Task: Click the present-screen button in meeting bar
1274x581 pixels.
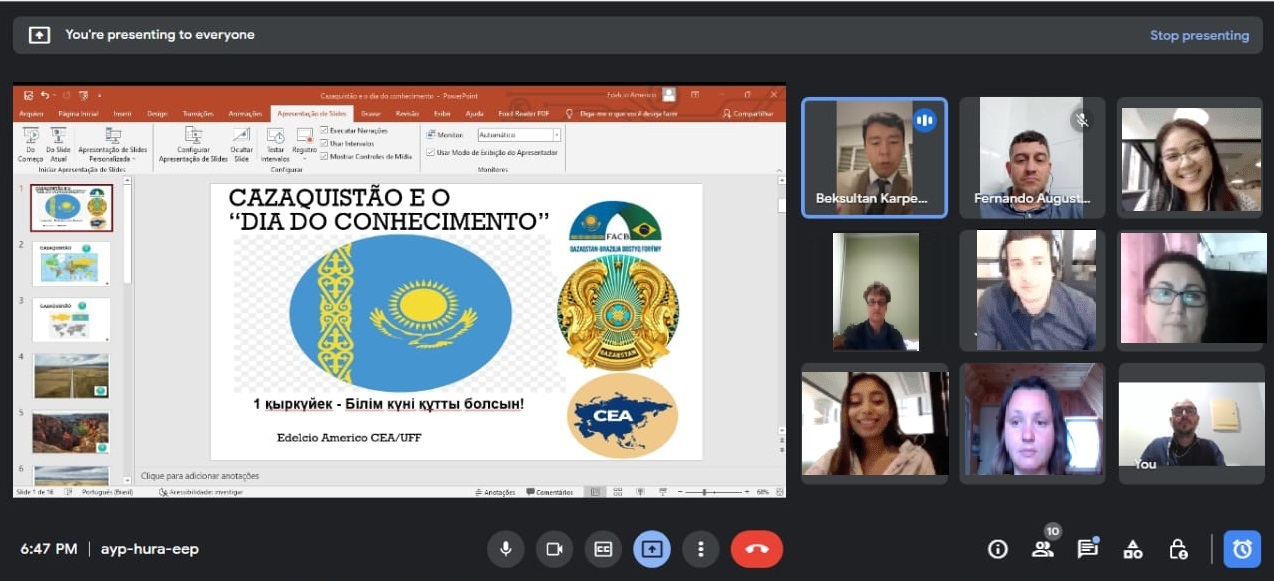Action: [652, 549]
